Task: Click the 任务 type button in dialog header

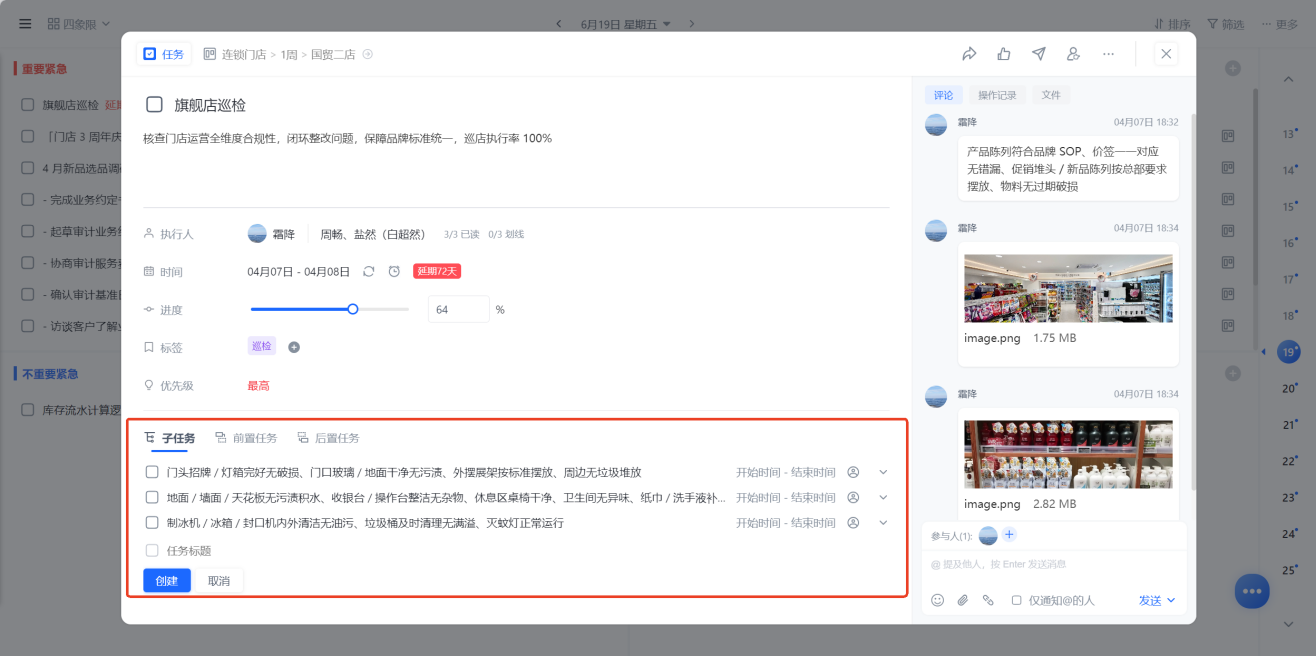Action: [x=164, y=54]
